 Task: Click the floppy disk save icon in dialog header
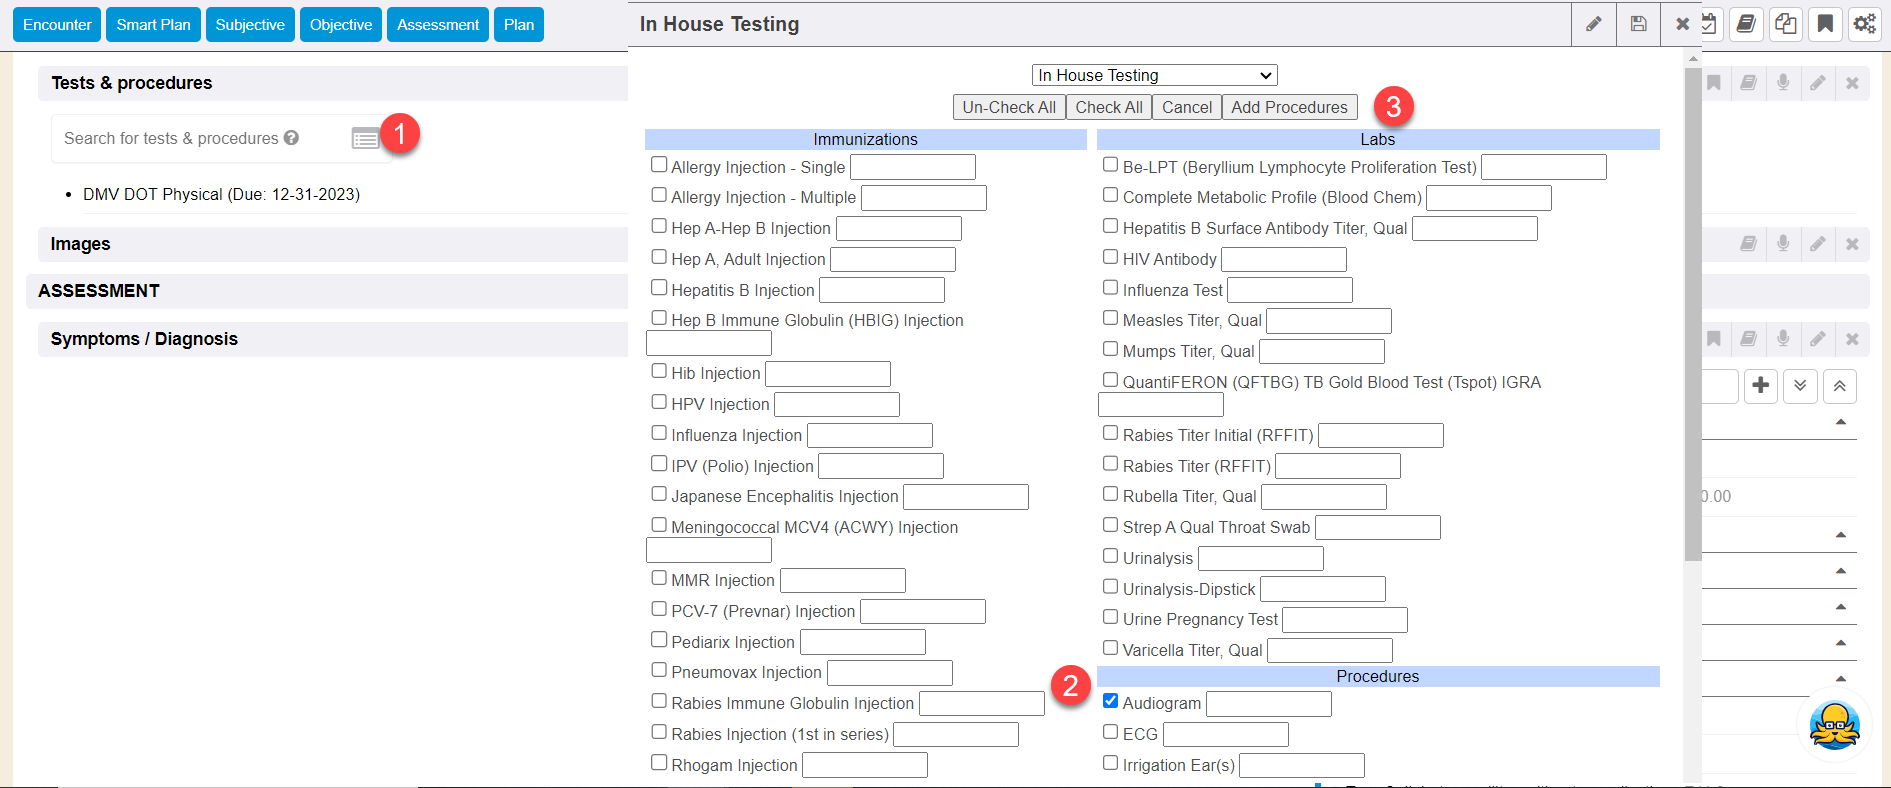point(1638,24)
